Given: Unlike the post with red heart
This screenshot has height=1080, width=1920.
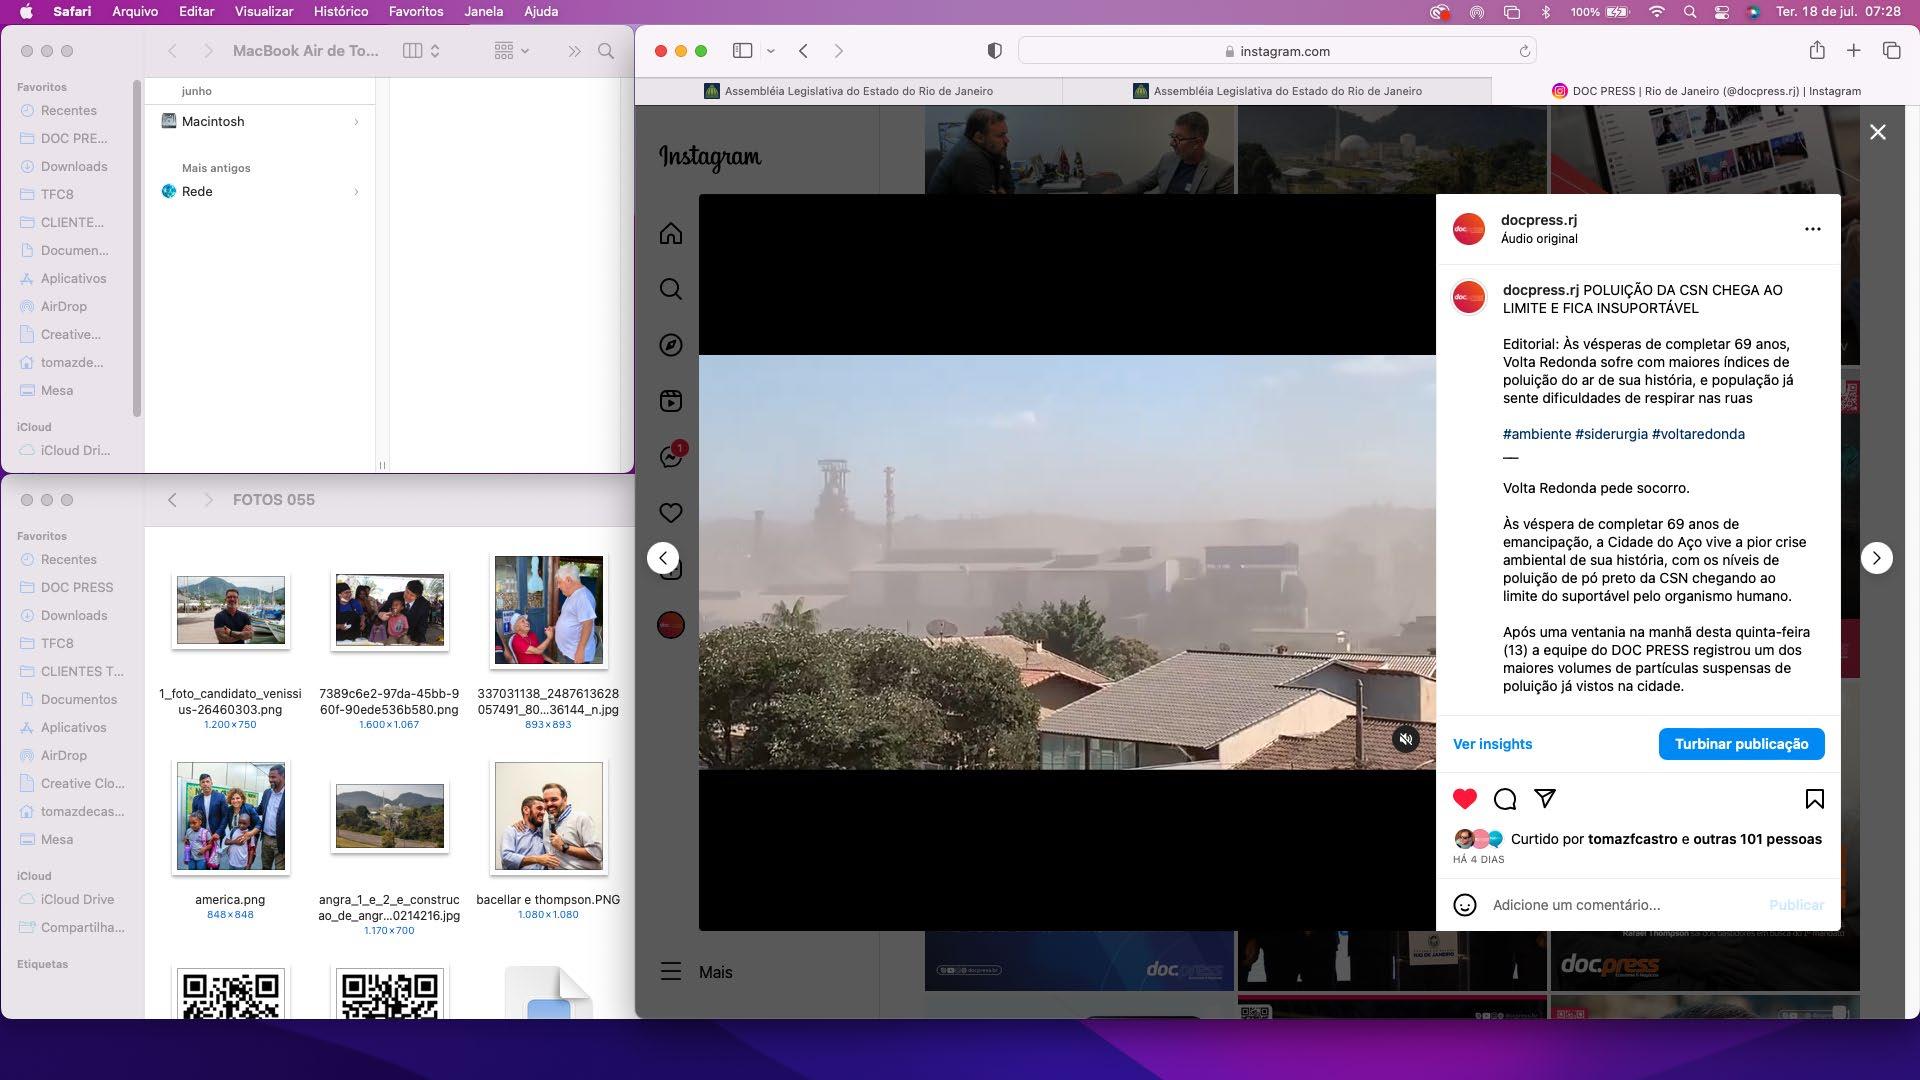Looking at the screenshot, I should pyautogui.click(x=1465, y=799).
